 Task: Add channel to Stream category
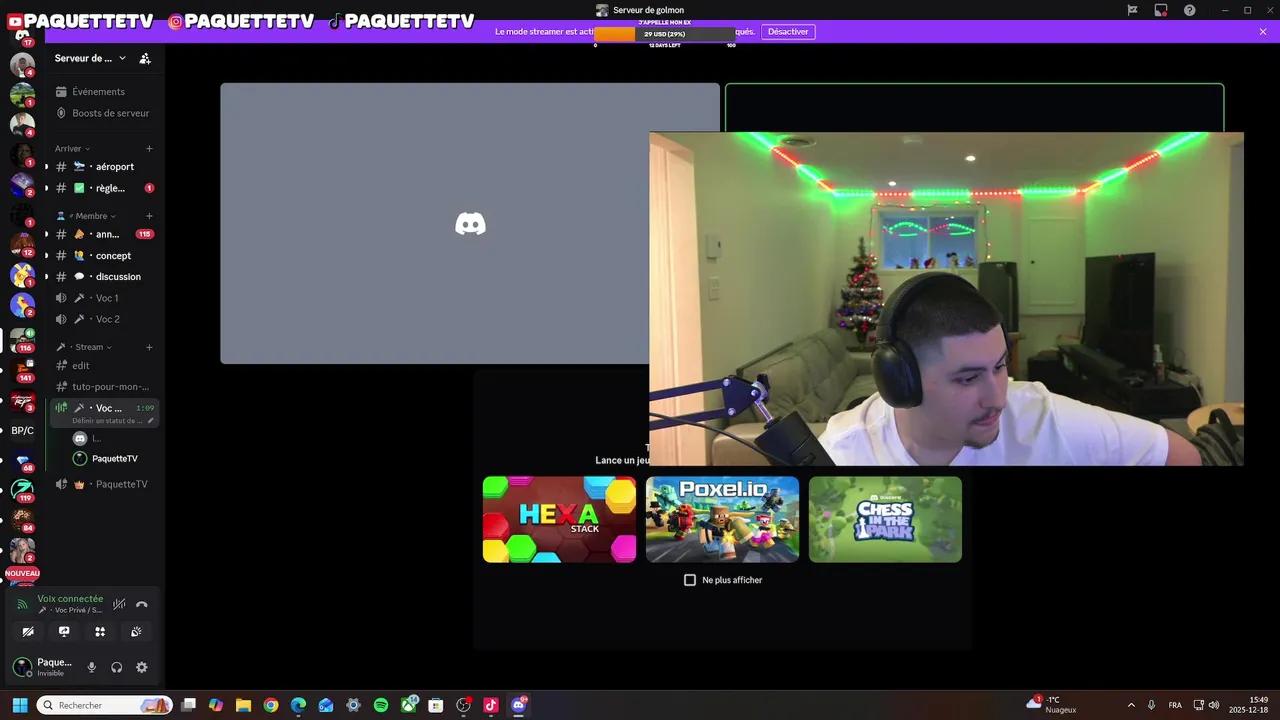150,347
